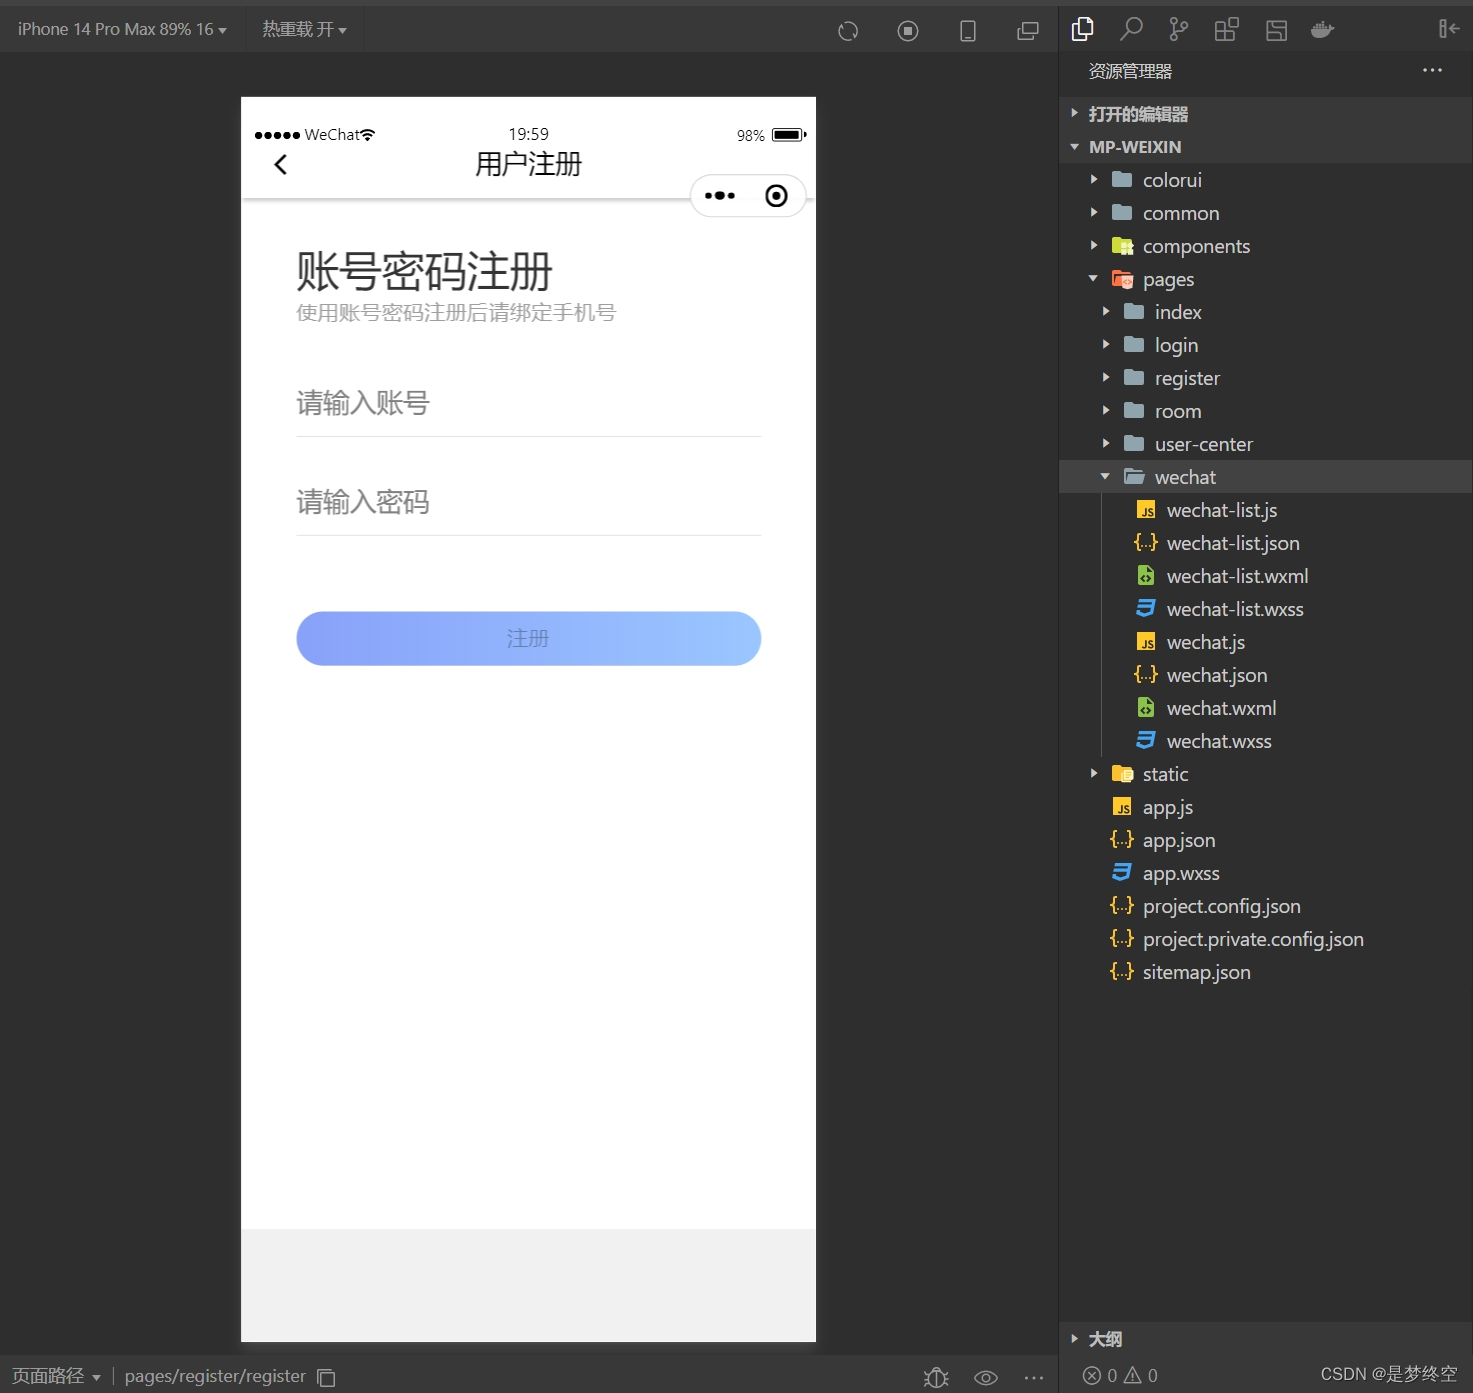Image resolution: width=1473 pixels, height=1393 pixels.
Task: Expand the 大纲 outline section
Action: [x=1265, y=1339]
